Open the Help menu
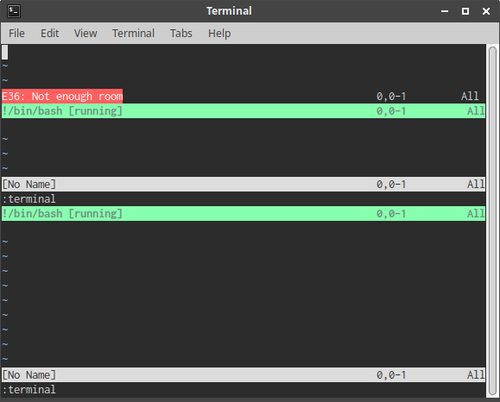500x402 pixels. [x=219, y=33]
